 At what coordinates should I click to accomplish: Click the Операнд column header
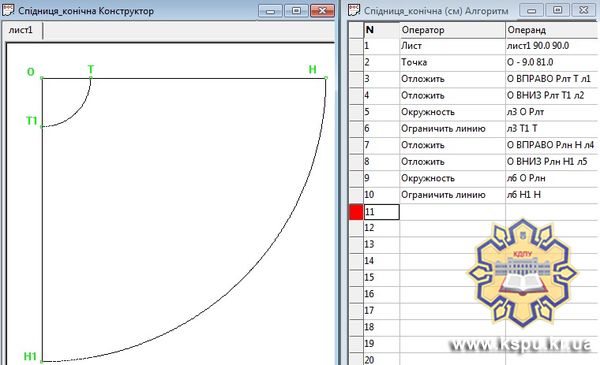point(552,30)
